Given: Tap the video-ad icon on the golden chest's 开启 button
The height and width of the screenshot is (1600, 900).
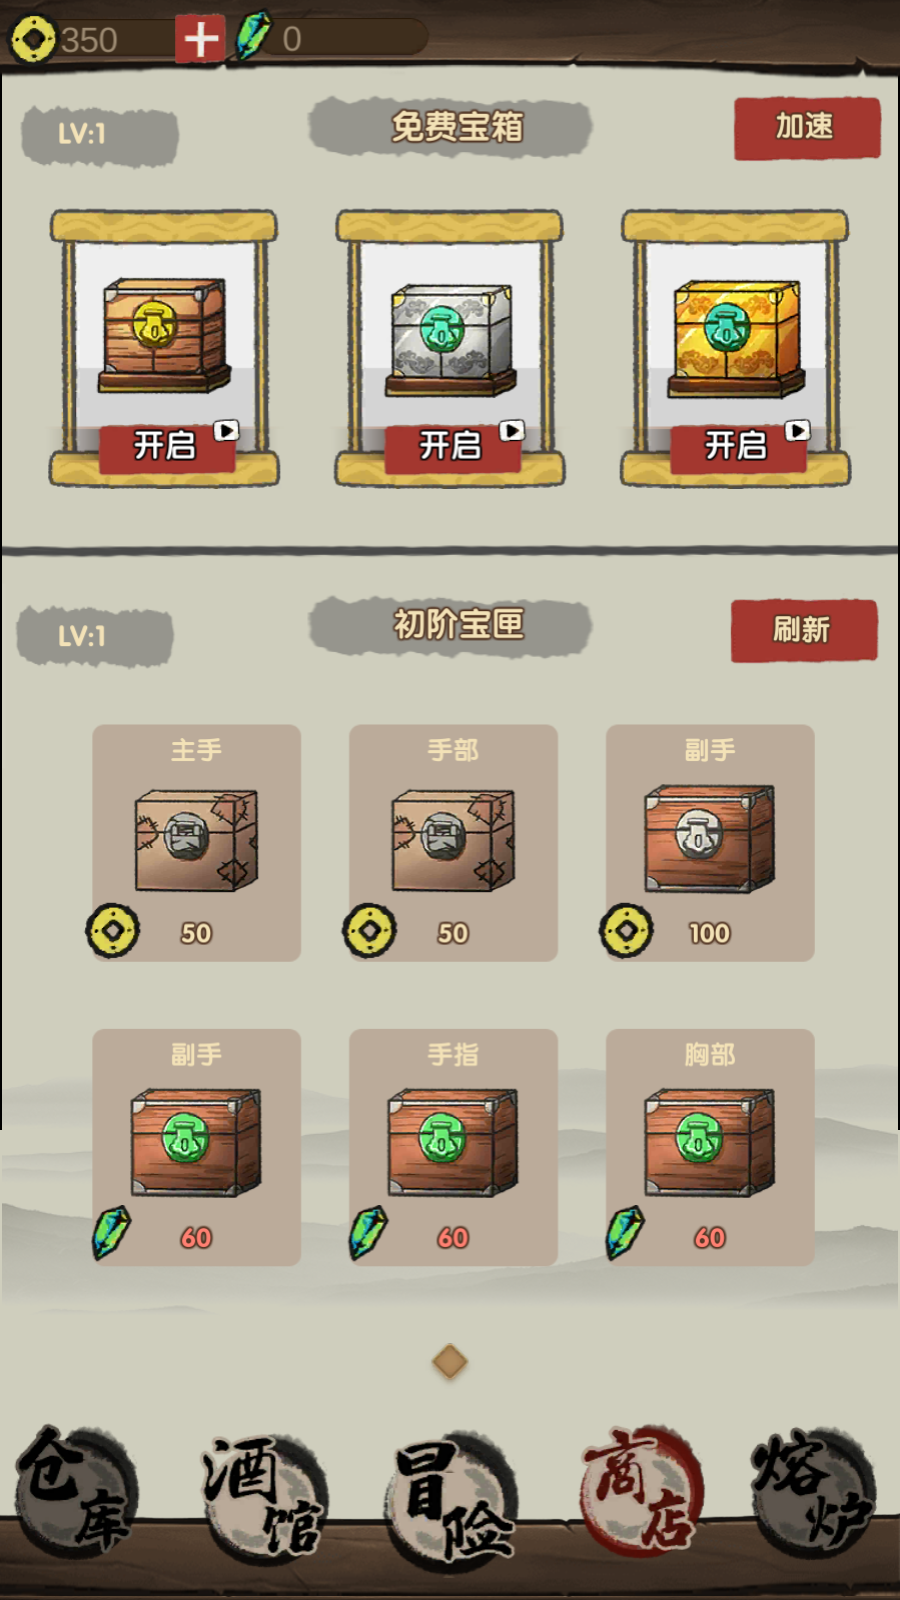Looking at the screenshot, I should (797, 430).
